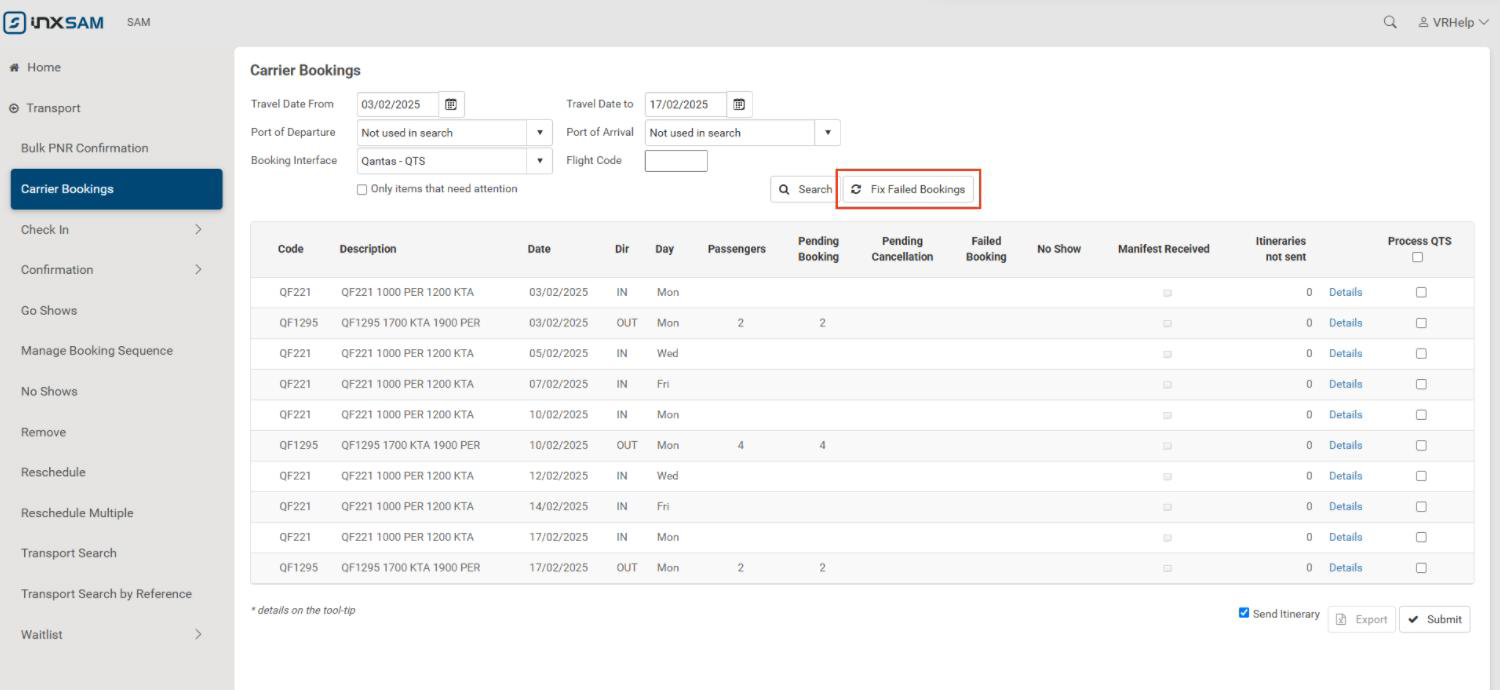This screenshot has height=690, width=1500.
Task: Open Remove in sidebar
Action: (43, 432)
